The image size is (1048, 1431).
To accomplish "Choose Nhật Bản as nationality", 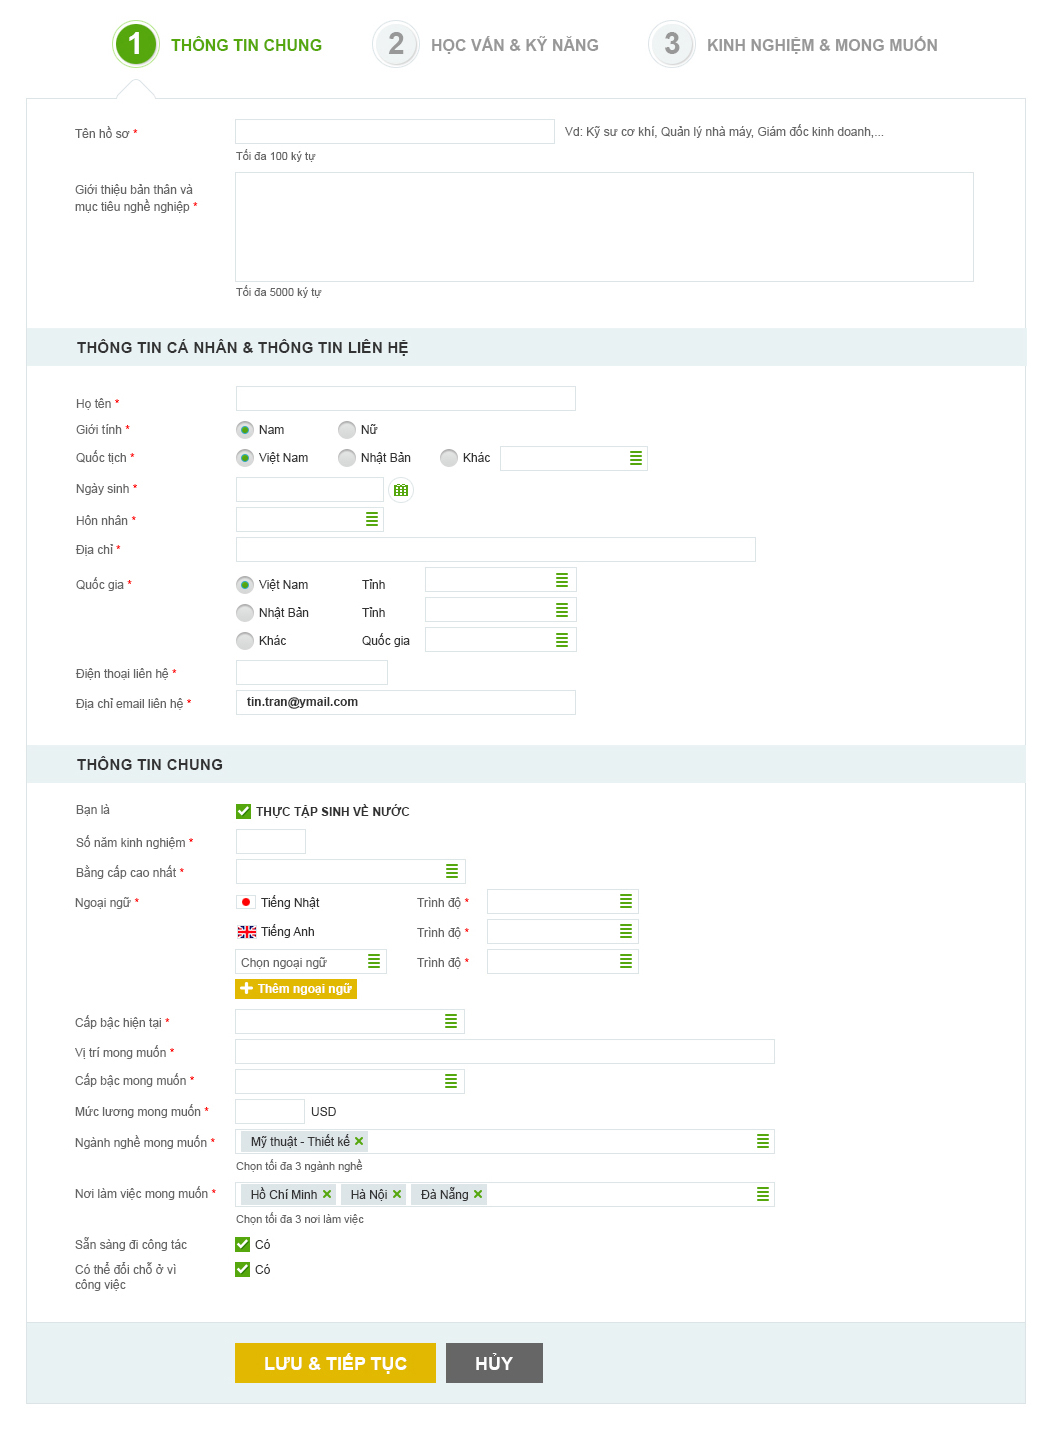I will coord(347,458).
